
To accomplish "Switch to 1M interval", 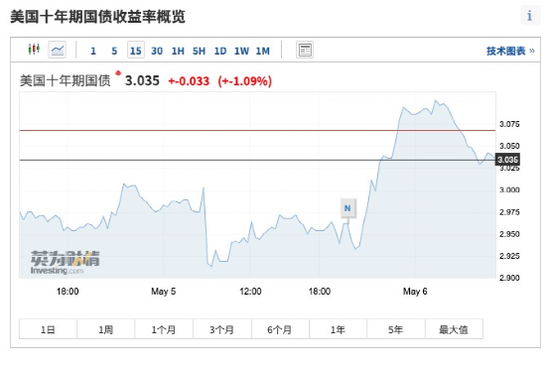I will pos(263,51).
